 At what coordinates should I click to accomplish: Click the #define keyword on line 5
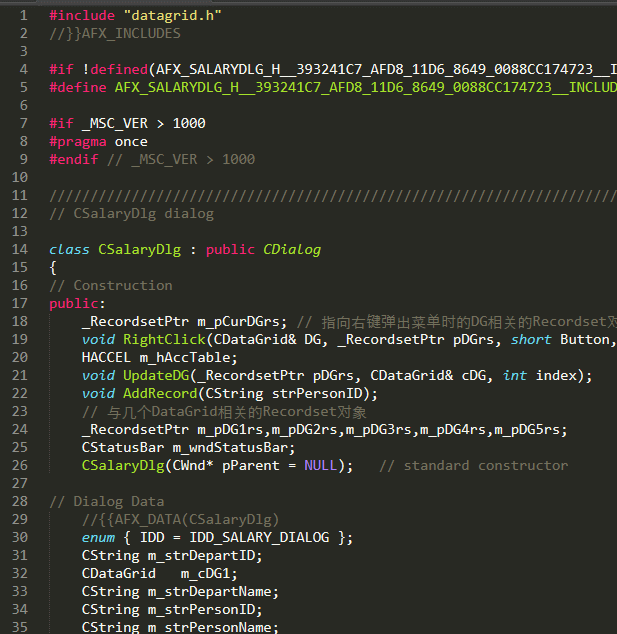click(78, 88)
